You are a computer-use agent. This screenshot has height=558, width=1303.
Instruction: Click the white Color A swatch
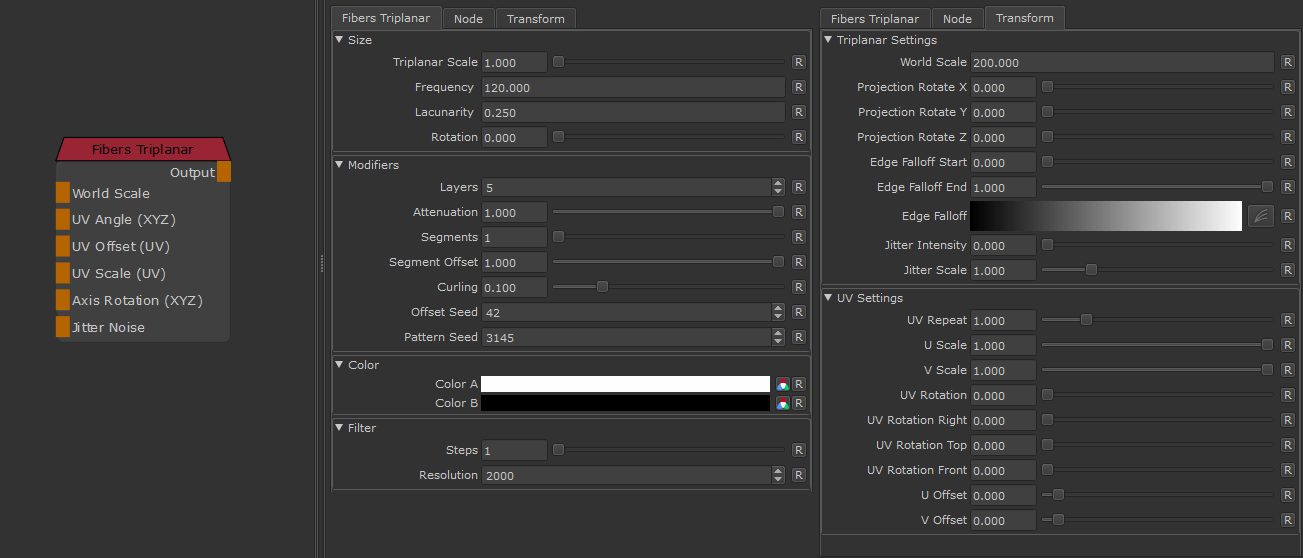625,384
